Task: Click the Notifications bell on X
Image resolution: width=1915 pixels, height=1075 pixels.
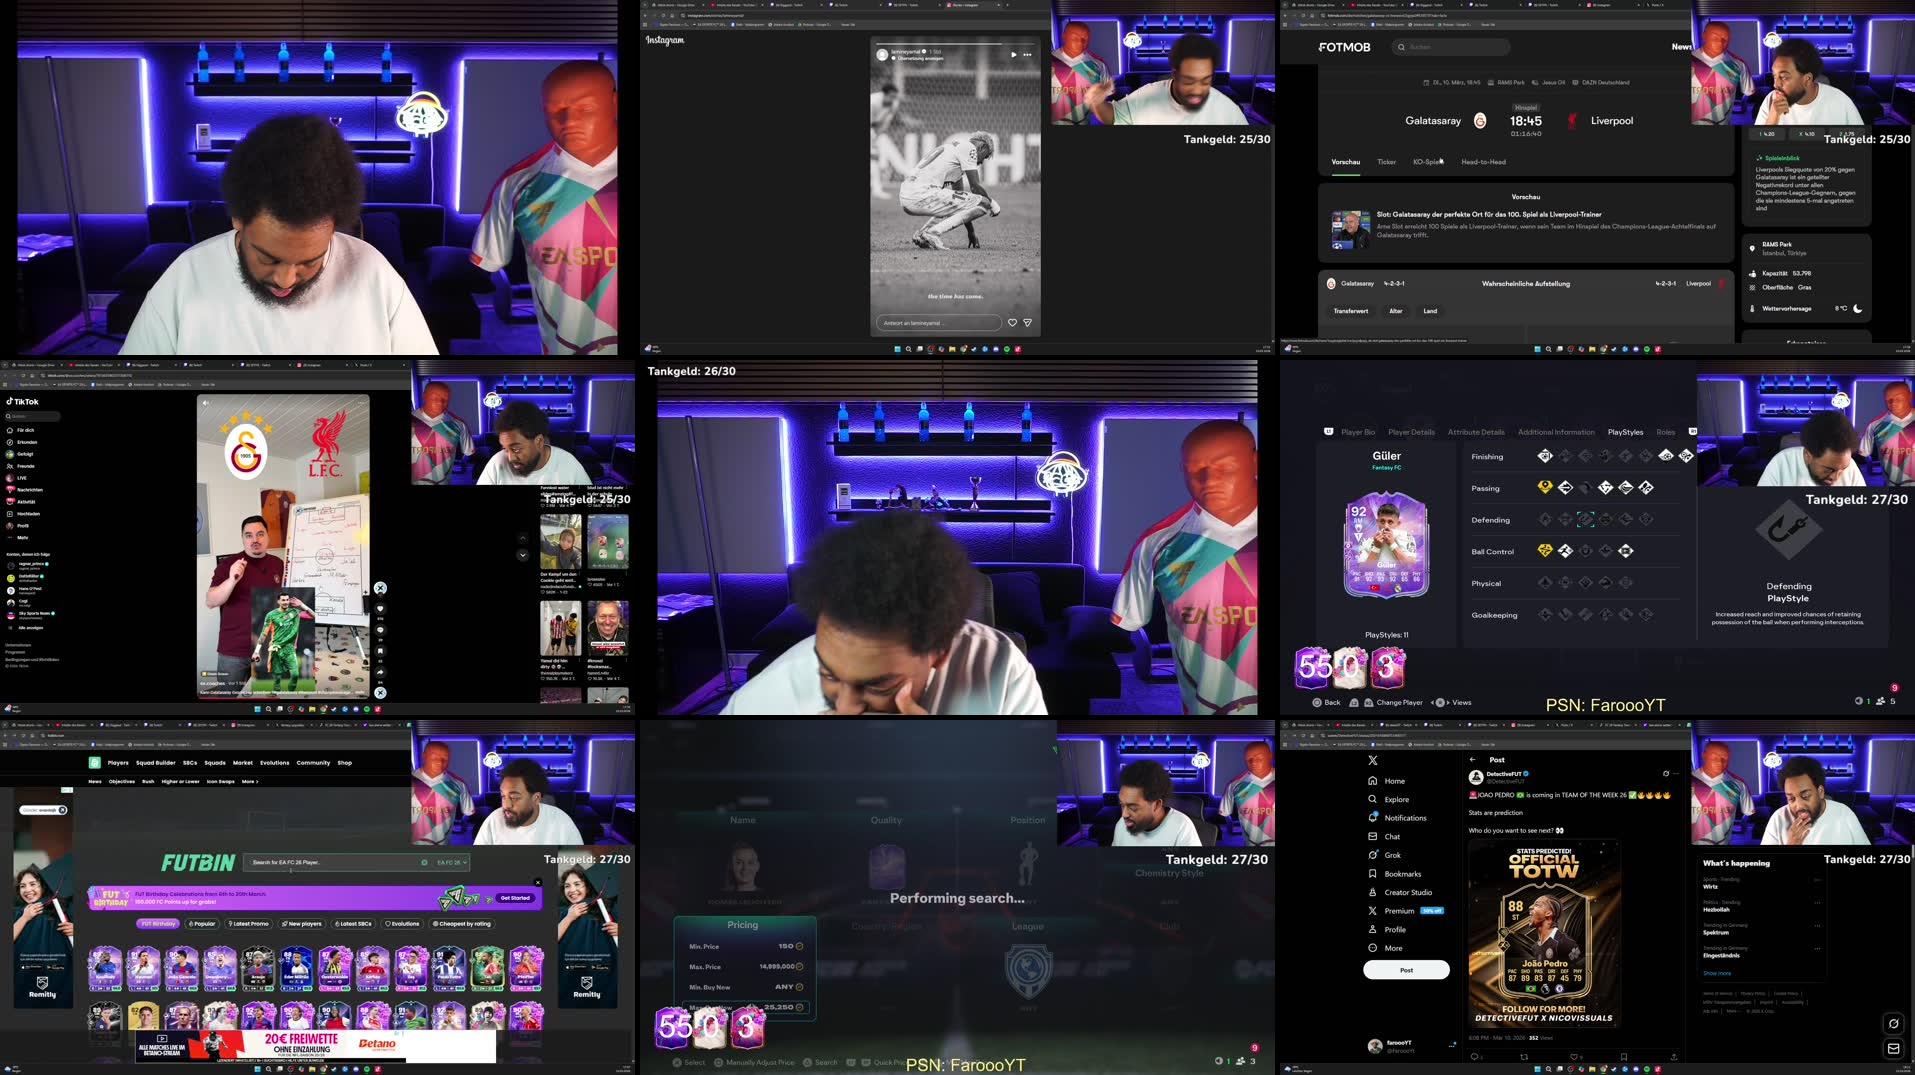Action: coord(1374,818)
